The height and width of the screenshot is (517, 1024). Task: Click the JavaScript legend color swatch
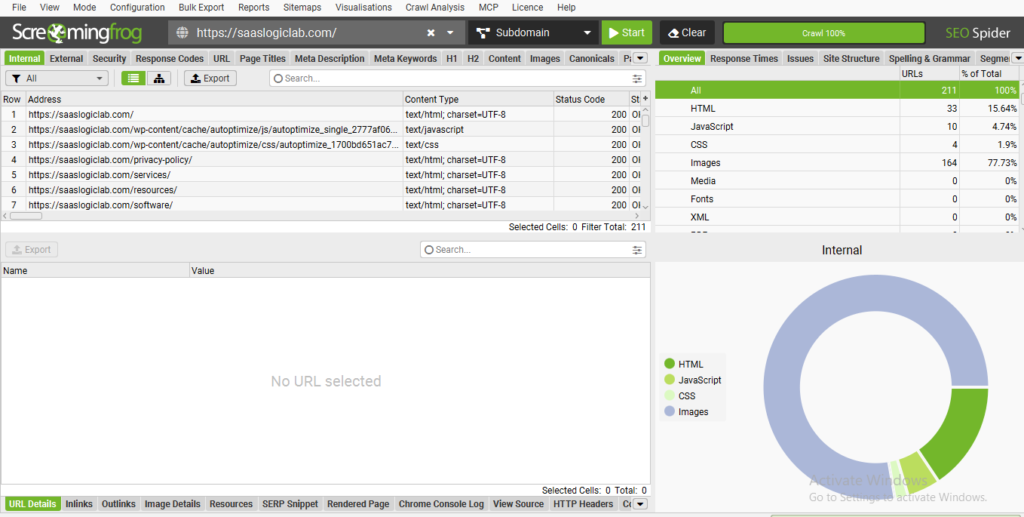click(x=669, y=379)
